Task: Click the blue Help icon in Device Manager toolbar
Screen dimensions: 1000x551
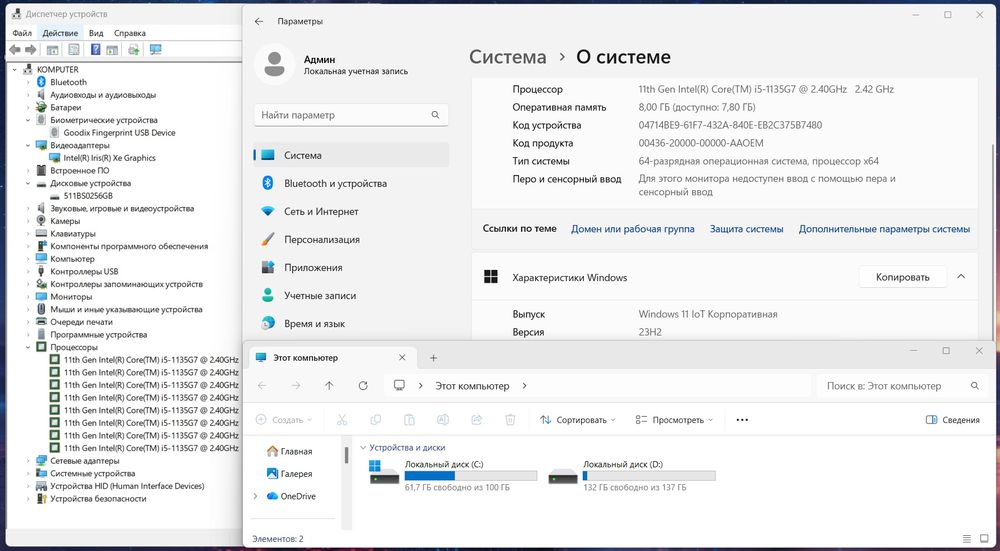Action: 96,50
